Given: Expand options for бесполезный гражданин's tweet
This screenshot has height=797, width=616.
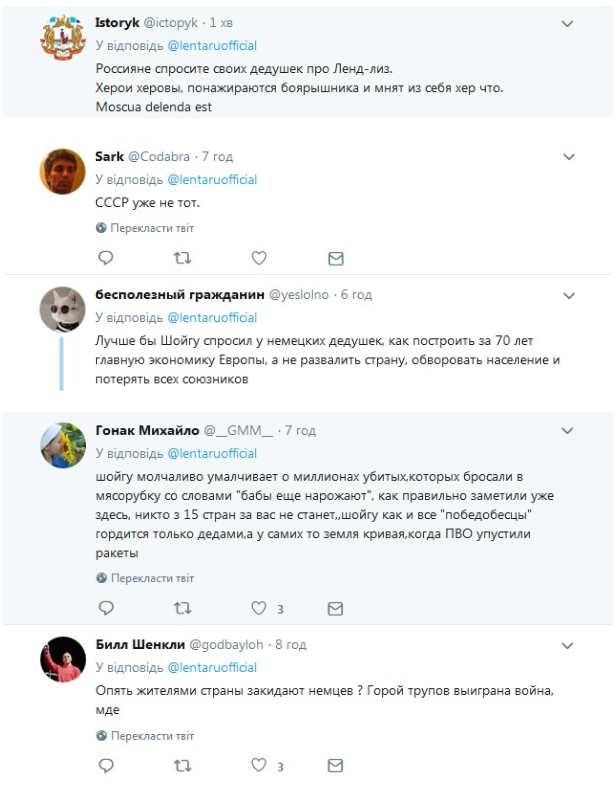Looking at the screenshot, I should click(569, 296).
